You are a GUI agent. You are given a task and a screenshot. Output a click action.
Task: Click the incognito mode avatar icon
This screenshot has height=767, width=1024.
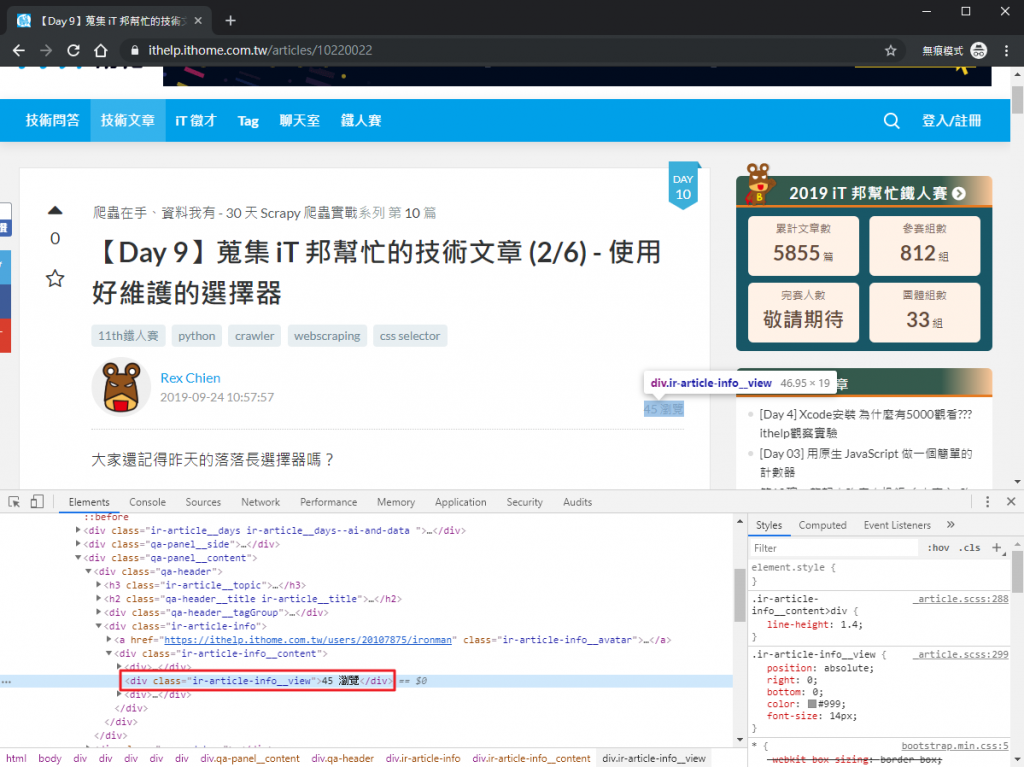[x=978, y=50]
